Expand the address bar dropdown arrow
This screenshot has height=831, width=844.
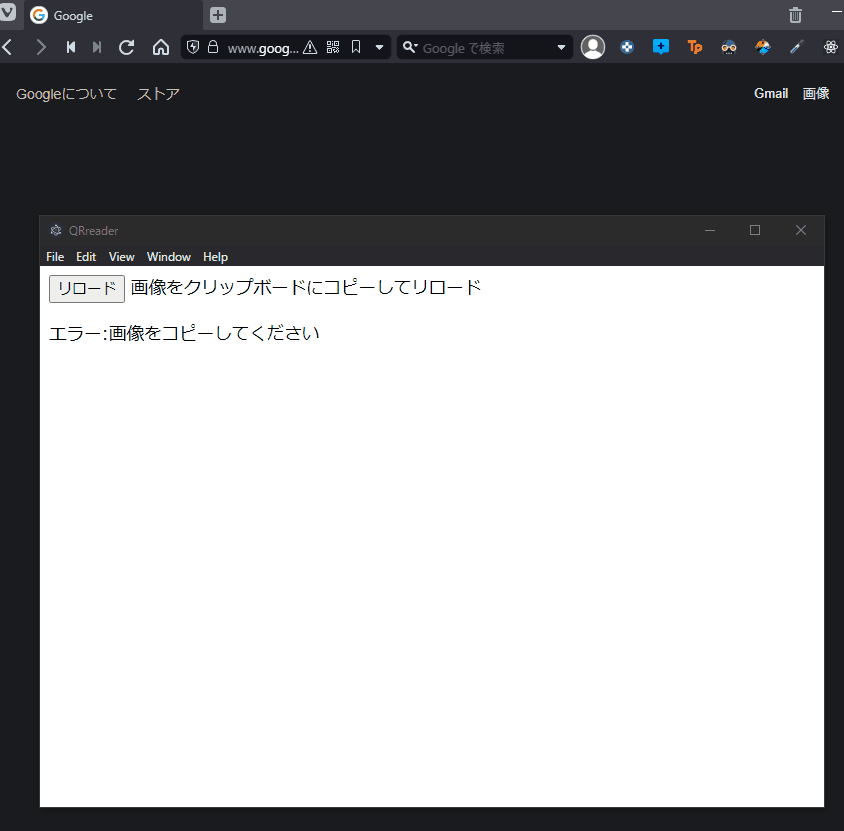tap(379, 47)
